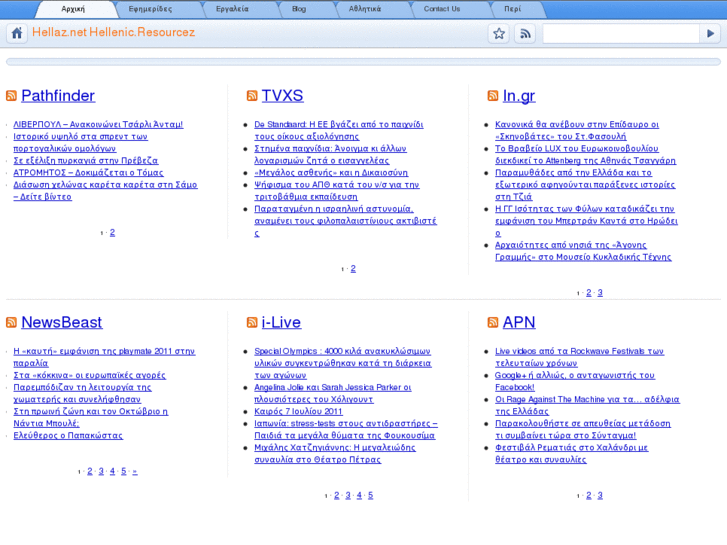The image size is (727, 545).
Task: Open playmate 2011 article in NewsBeast
Action: (x=104, y=357)
